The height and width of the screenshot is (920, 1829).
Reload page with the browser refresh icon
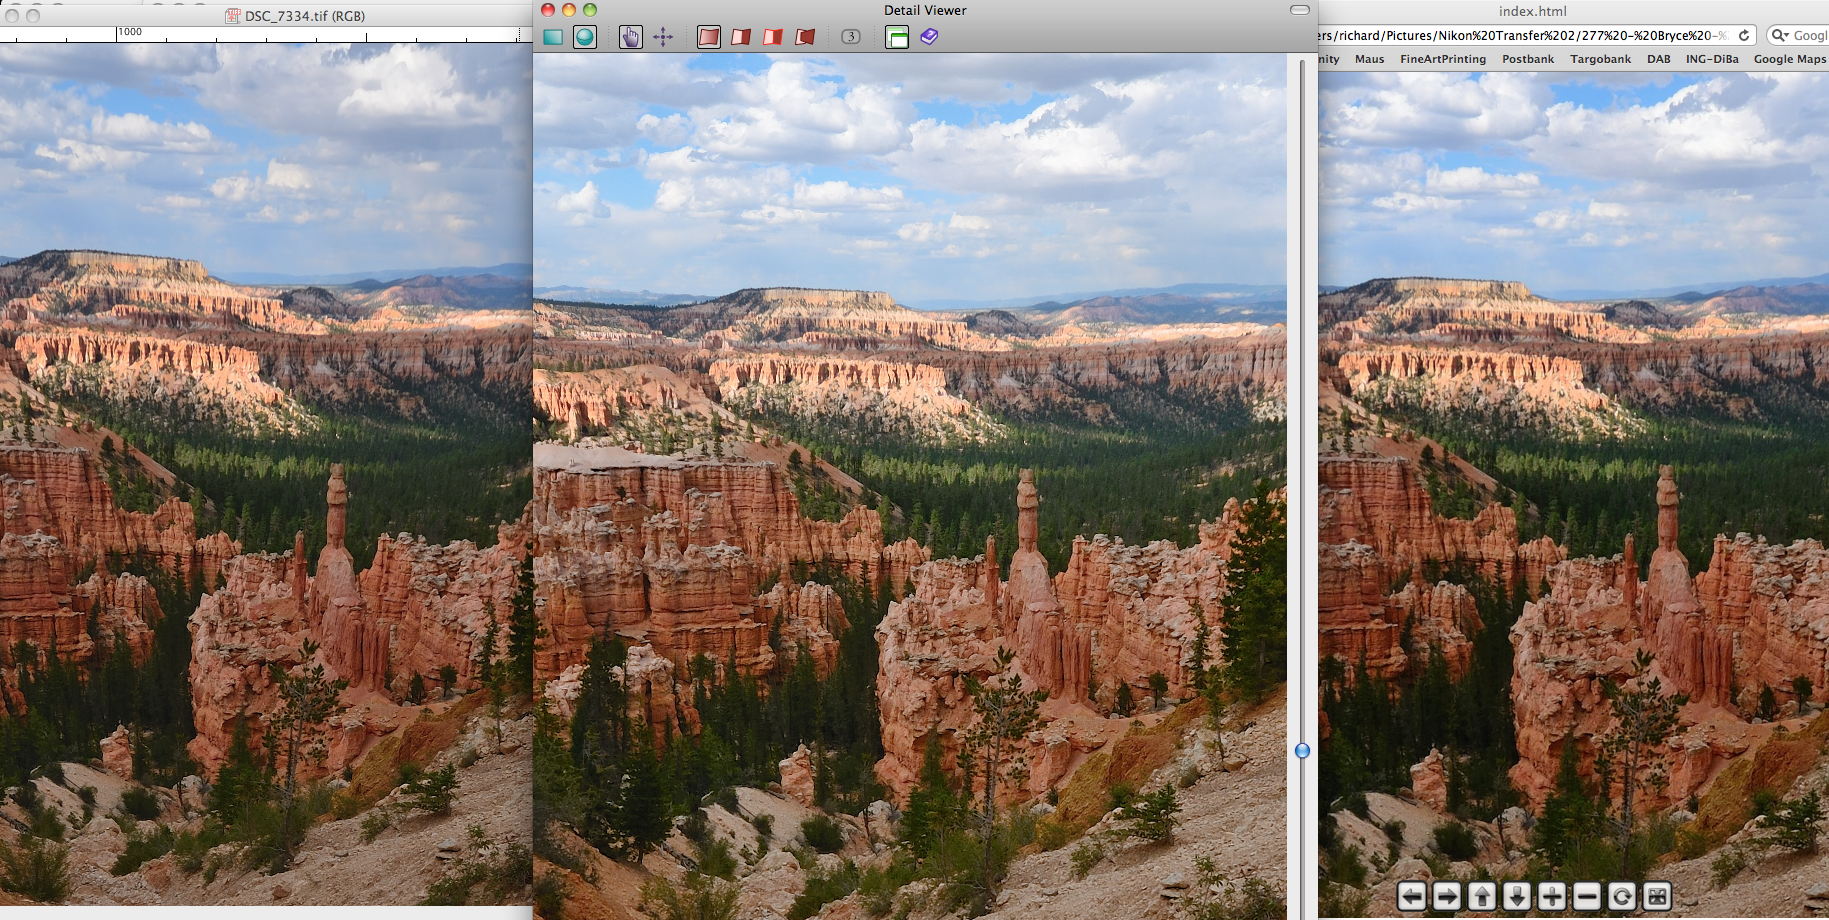coord(1744,35)
